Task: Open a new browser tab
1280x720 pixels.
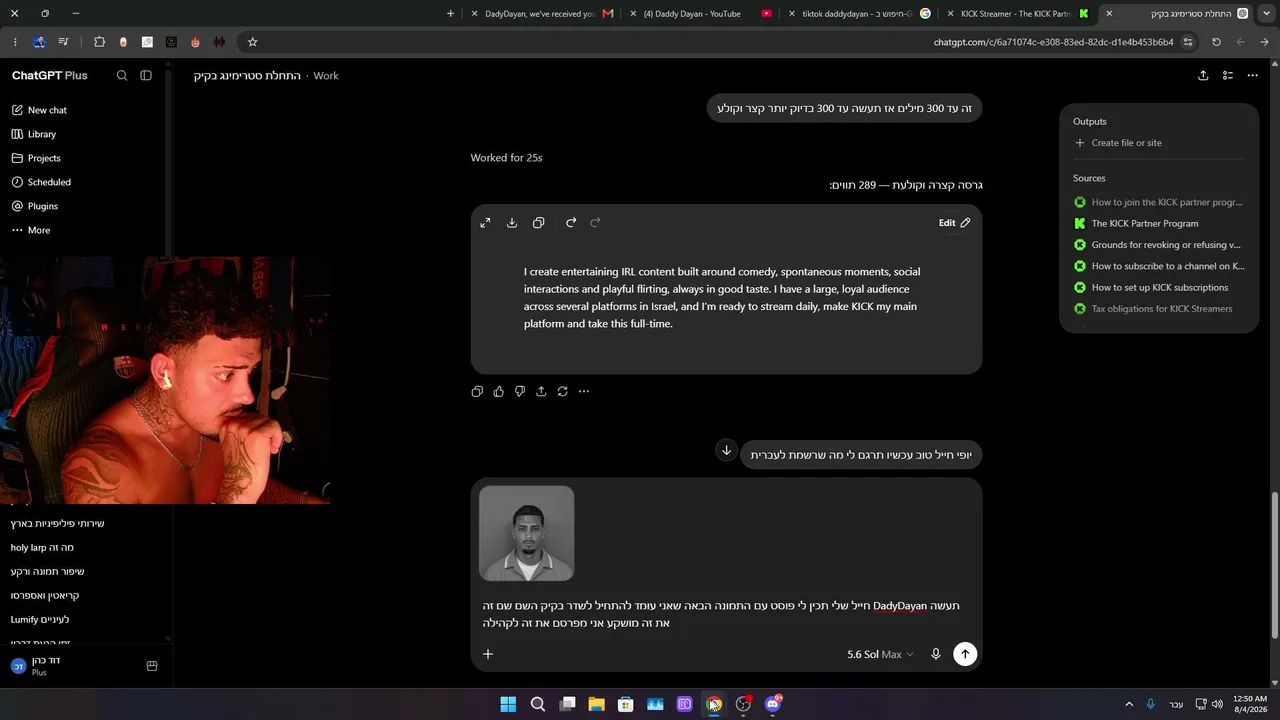Action: 450,14
